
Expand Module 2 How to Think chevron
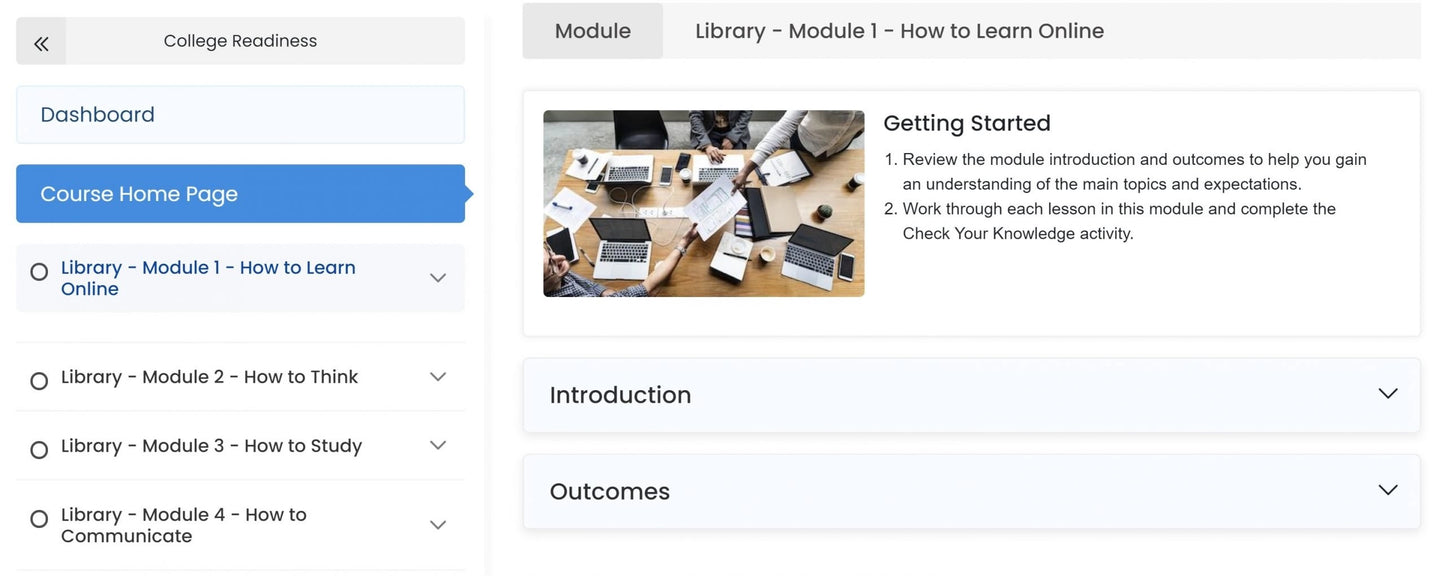[437, 377]
